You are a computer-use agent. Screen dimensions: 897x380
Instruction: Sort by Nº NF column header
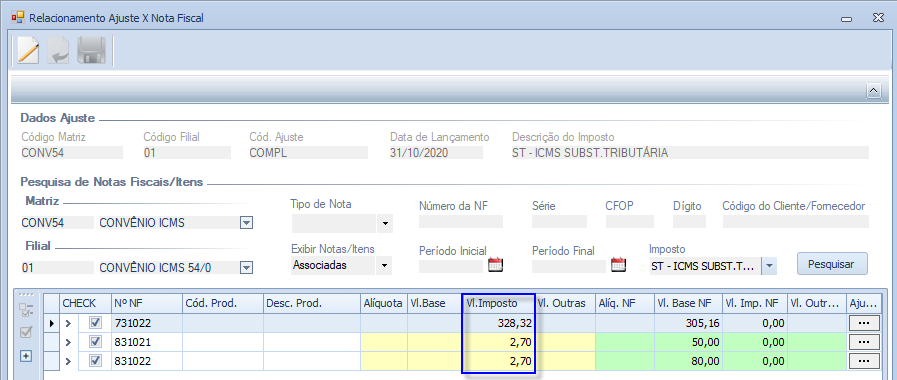146,303
